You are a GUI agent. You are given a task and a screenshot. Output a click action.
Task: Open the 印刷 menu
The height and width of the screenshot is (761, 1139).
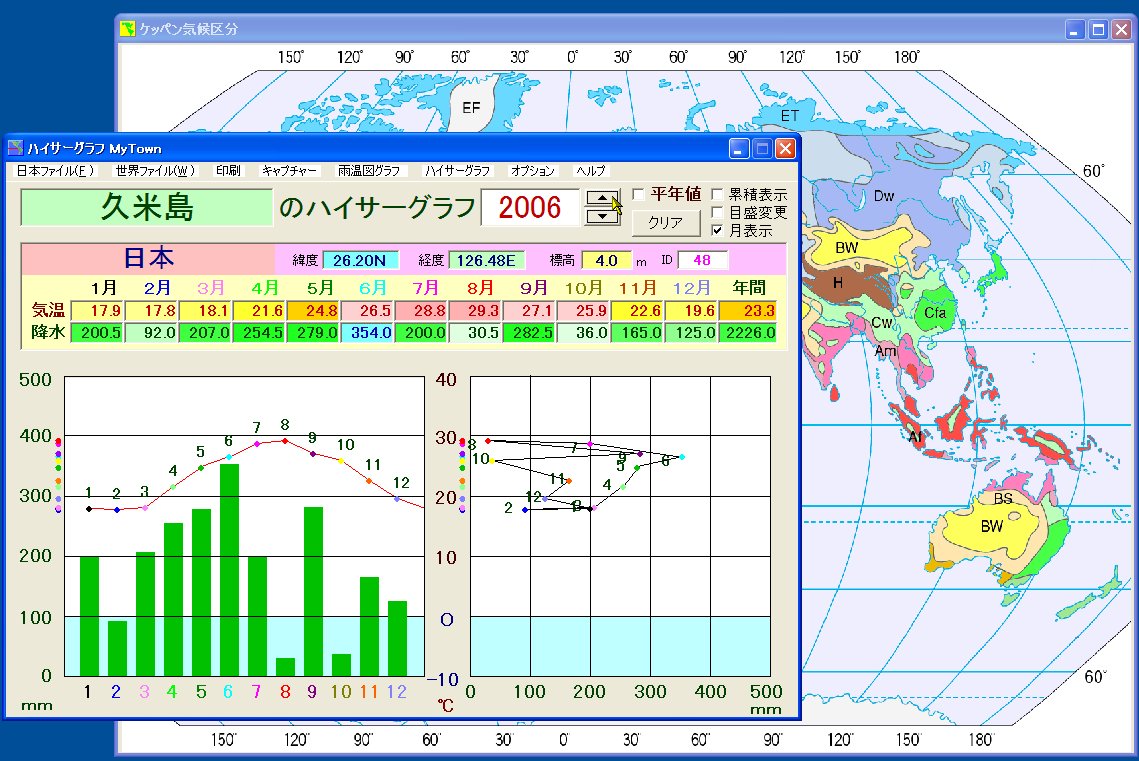(227, 171)
